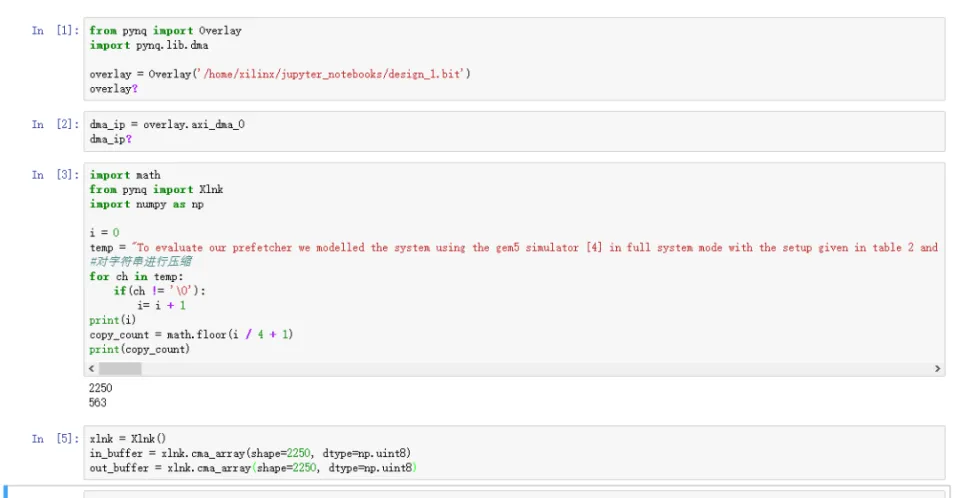This screenshot has width=960, height=498.
Task: Select the In [5] cell prompt
Action: pyautogui.click(x=52, y=438)
